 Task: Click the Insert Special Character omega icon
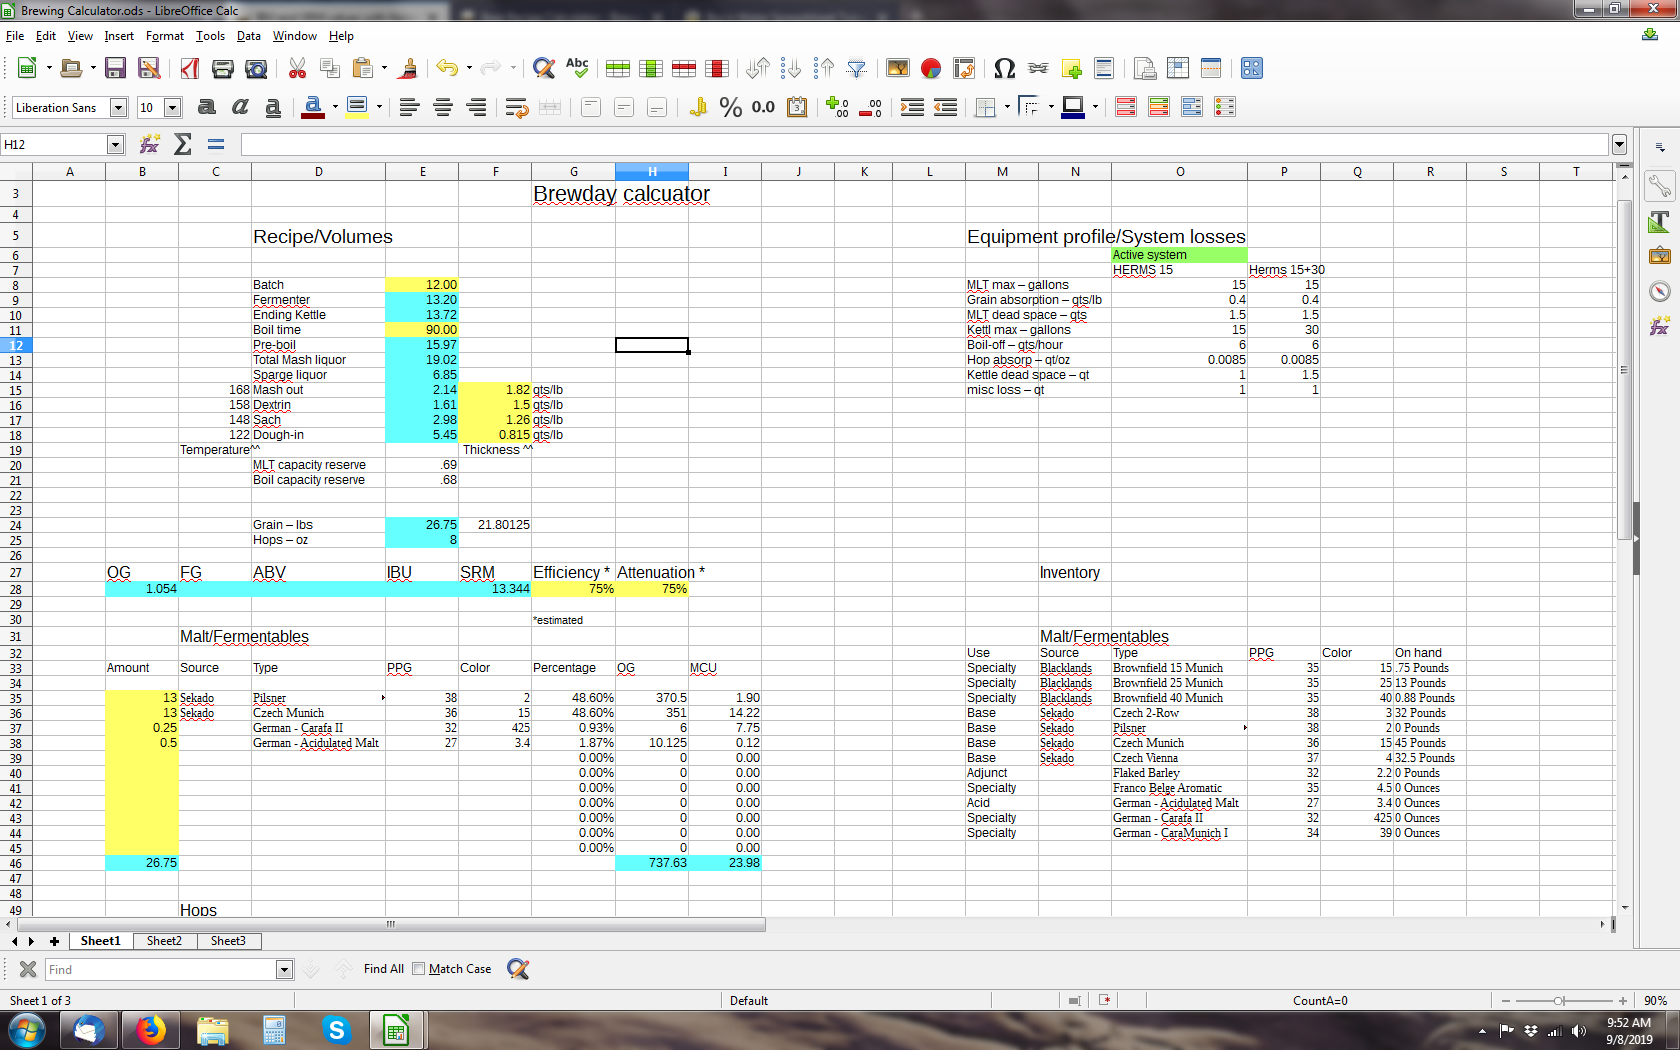(x=1005, y=68)
